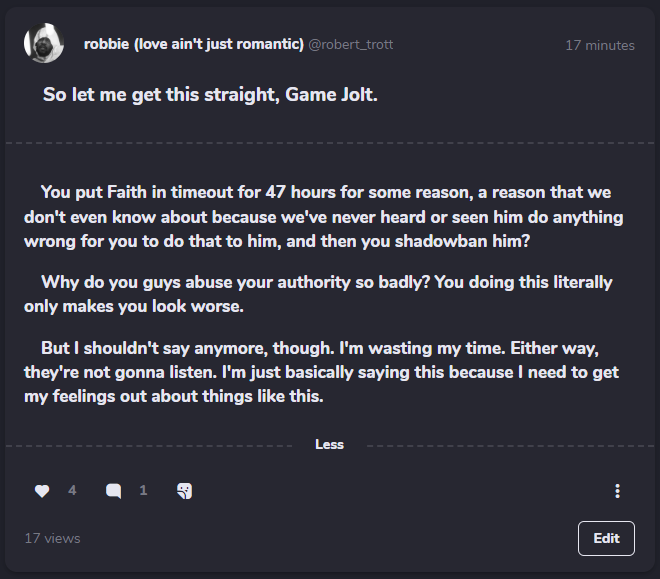Viewport: 660px width, 579px height.
Task: Collapse the post with the Less link
Action: (x=330, y=445)
